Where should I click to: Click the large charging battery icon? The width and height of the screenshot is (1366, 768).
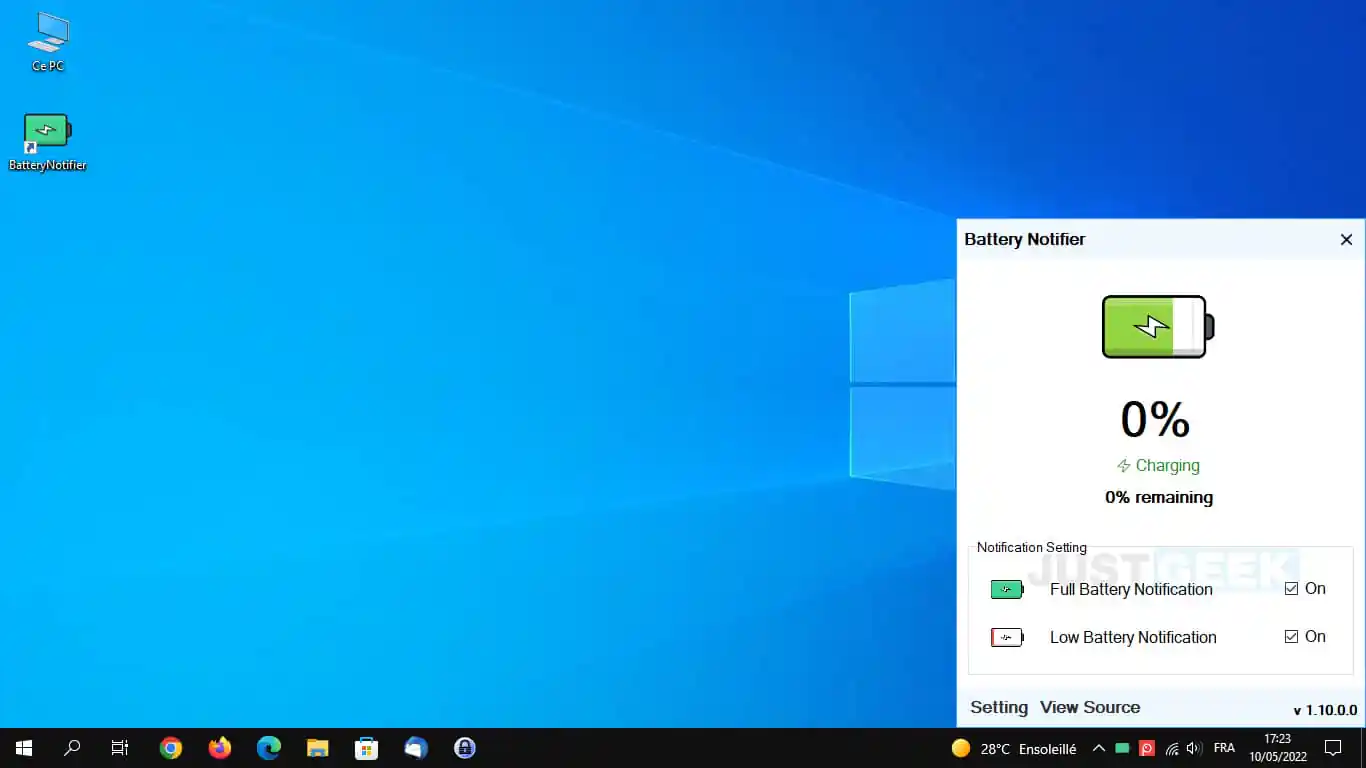(x=1158, y=327)
